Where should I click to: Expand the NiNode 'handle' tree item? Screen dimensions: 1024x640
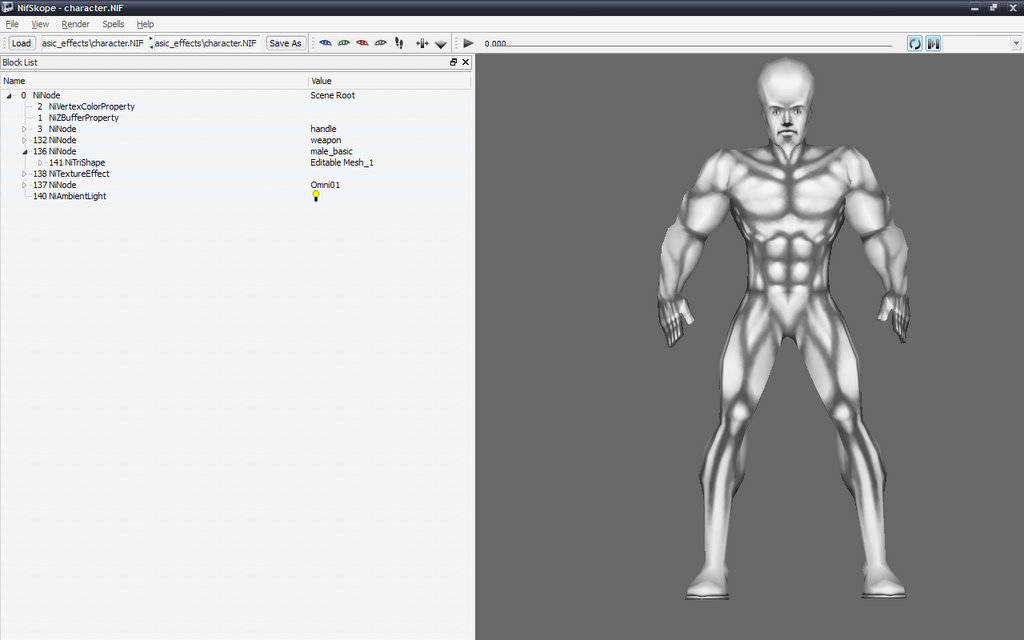25,129
